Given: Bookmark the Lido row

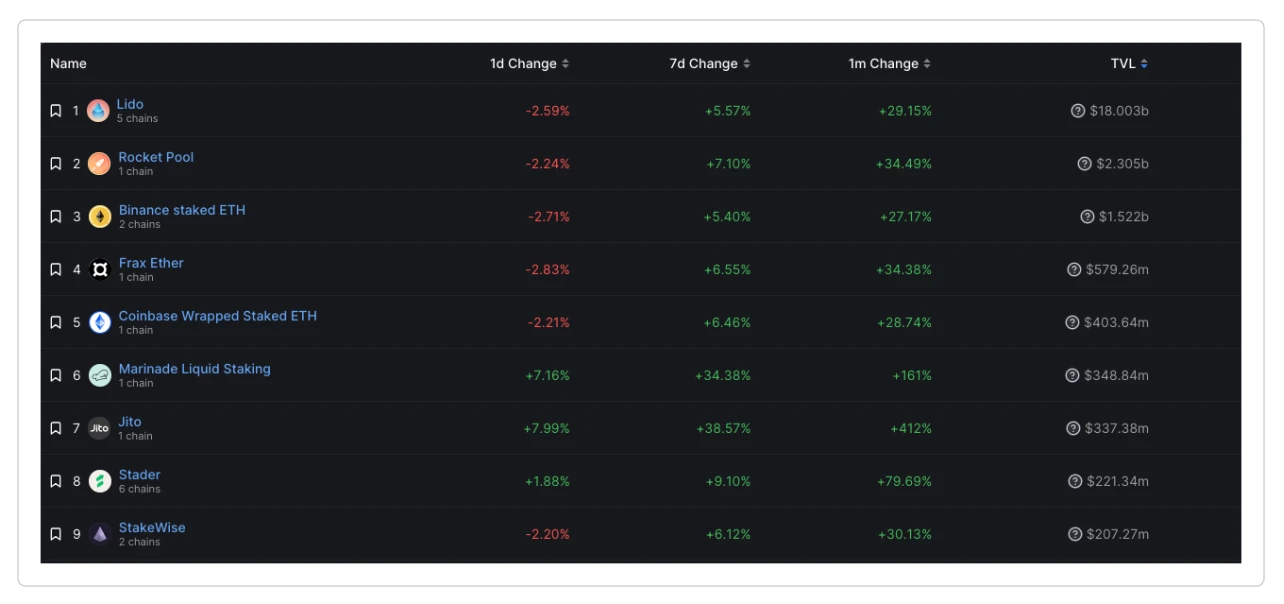Looking at the screenshot, I should click(56, 111).
